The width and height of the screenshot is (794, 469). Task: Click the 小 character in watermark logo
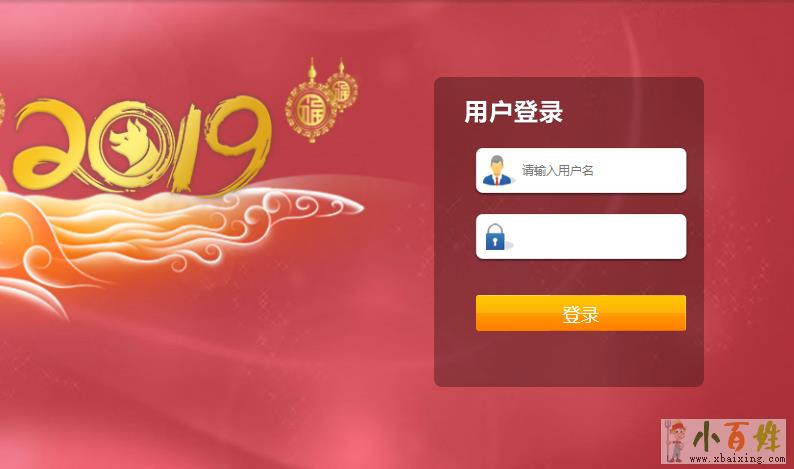pyautogui.click(x=707, y=437)
